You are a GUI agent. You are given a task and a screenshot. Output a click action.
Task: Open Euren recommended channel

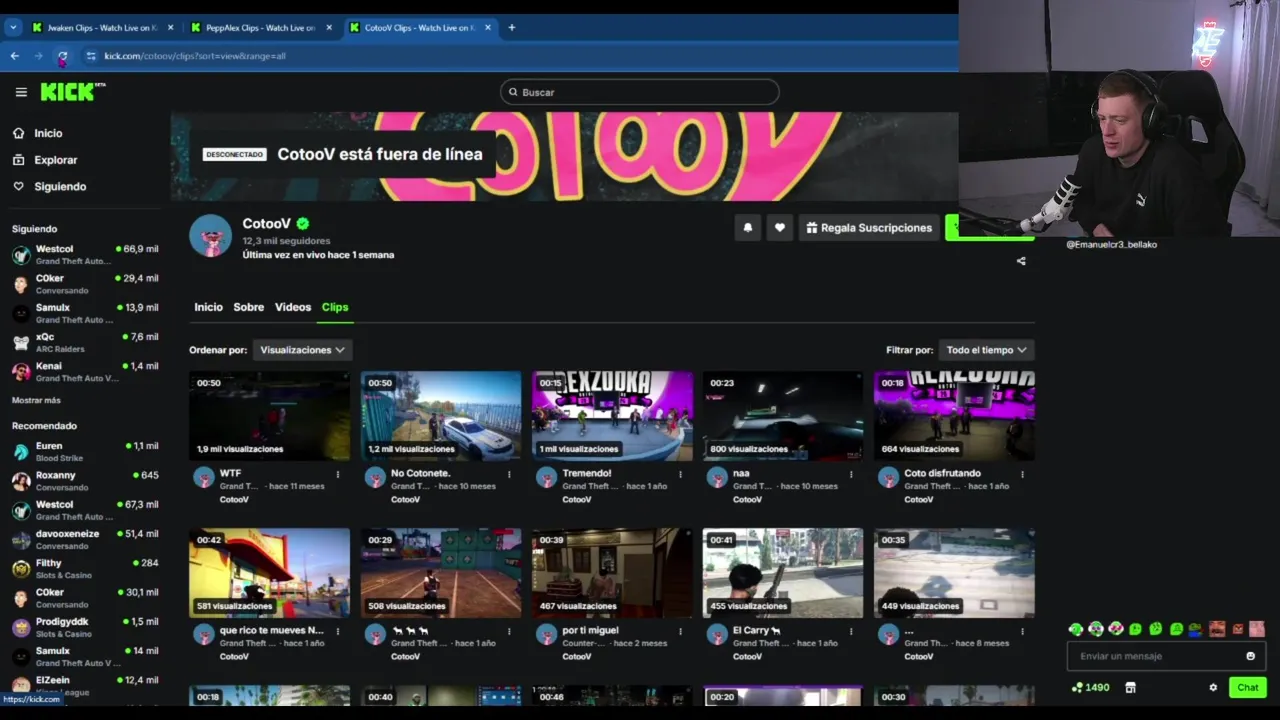point(85,451)
